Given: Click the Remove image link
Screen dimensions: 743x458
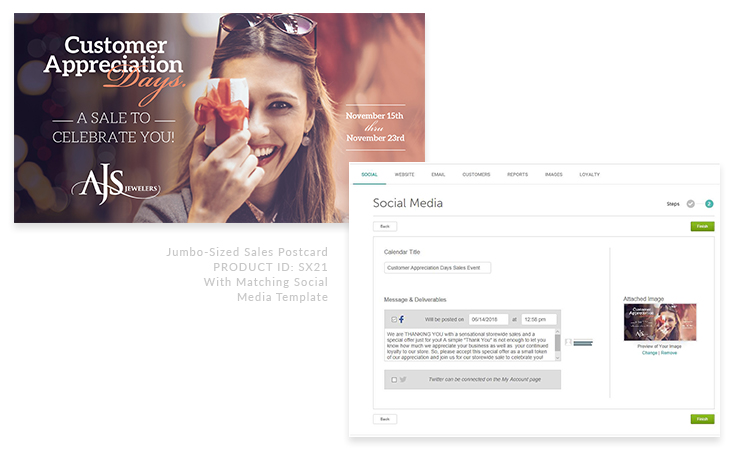Looking at the screenshot, I should [x=669, y=353].
